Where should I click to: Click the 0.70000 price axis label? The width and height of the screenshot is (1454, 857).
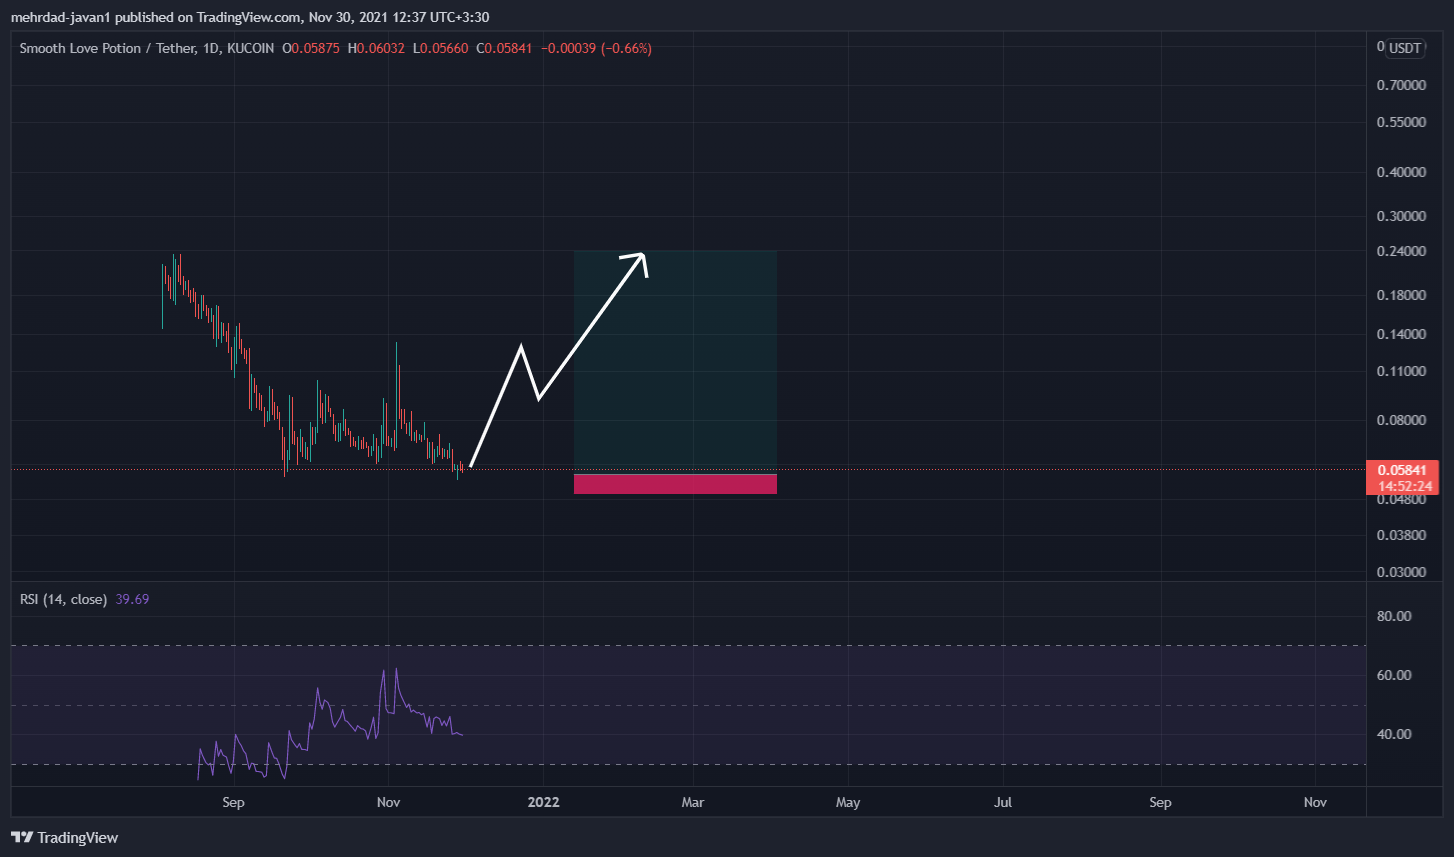[1400, 86]
